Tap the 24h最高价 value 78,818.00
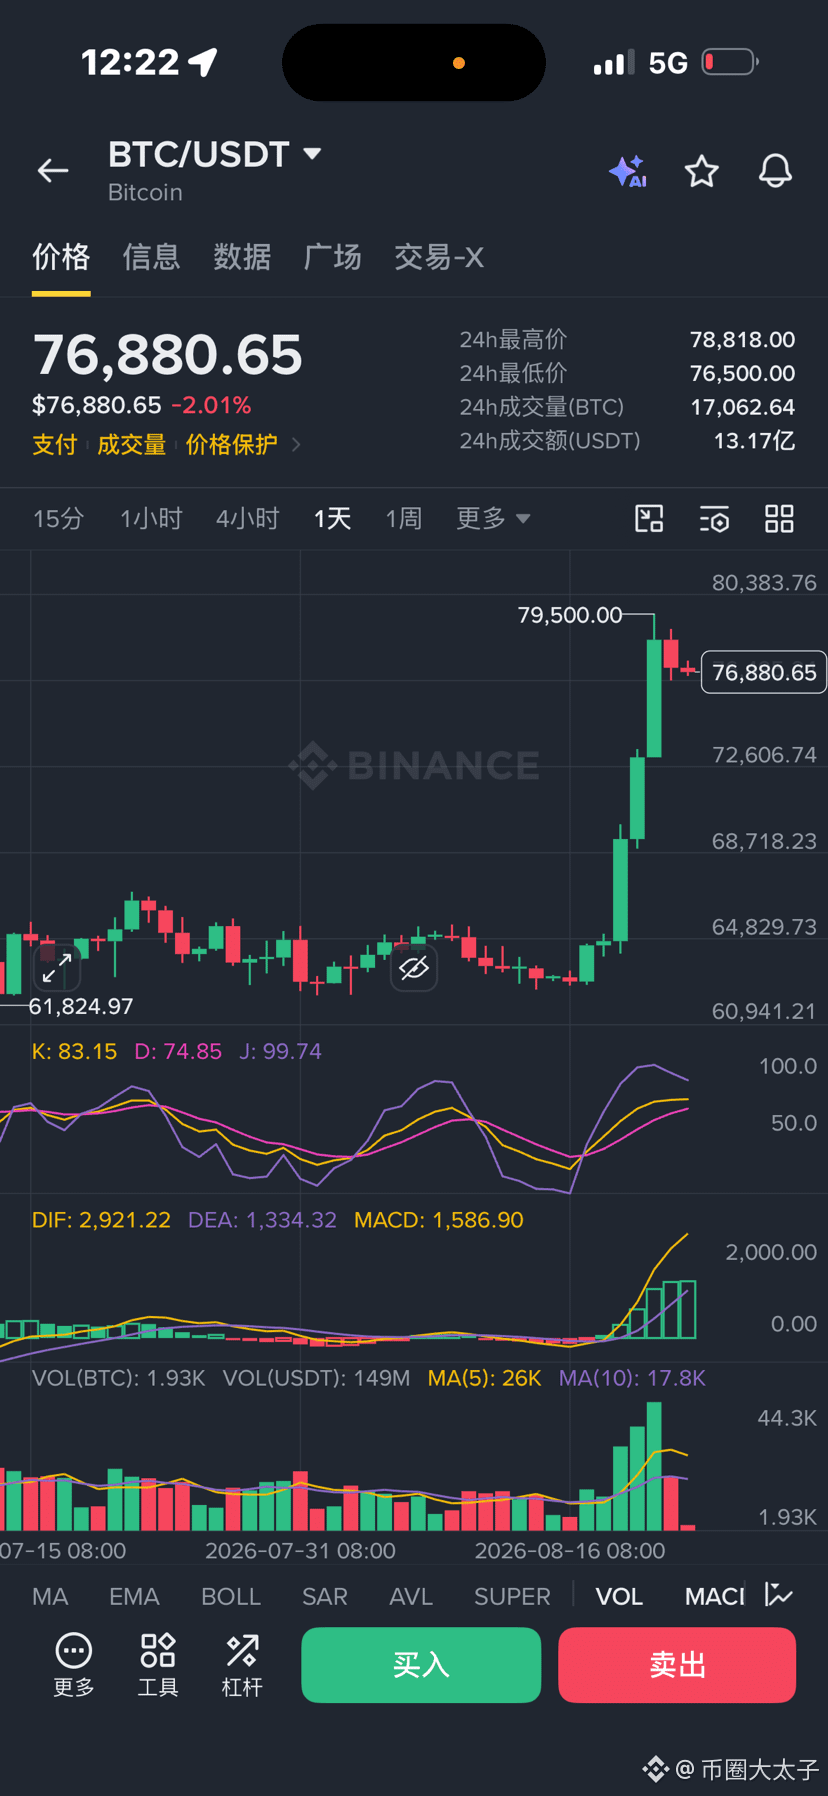This screenshot has height=1796, width=828. point(743,340)
